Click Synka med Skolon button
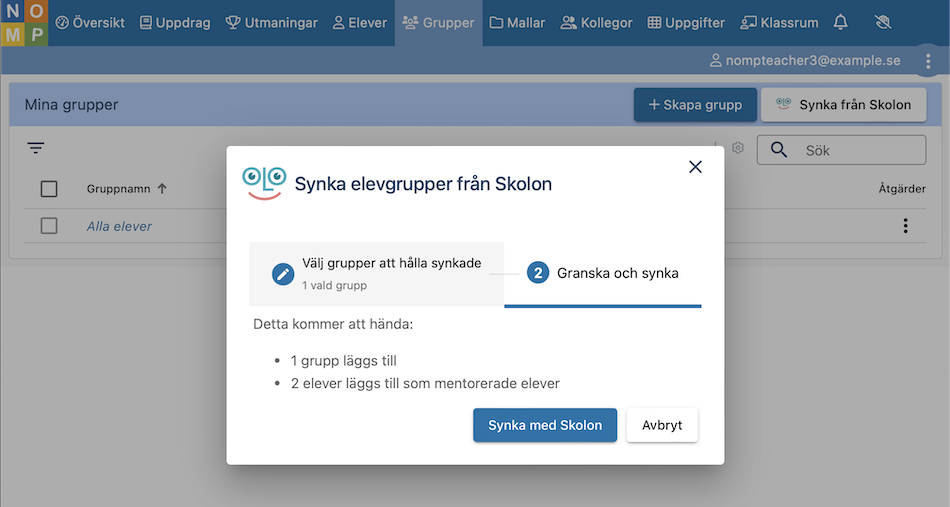The image size is (950, 507). click(545, 425)
